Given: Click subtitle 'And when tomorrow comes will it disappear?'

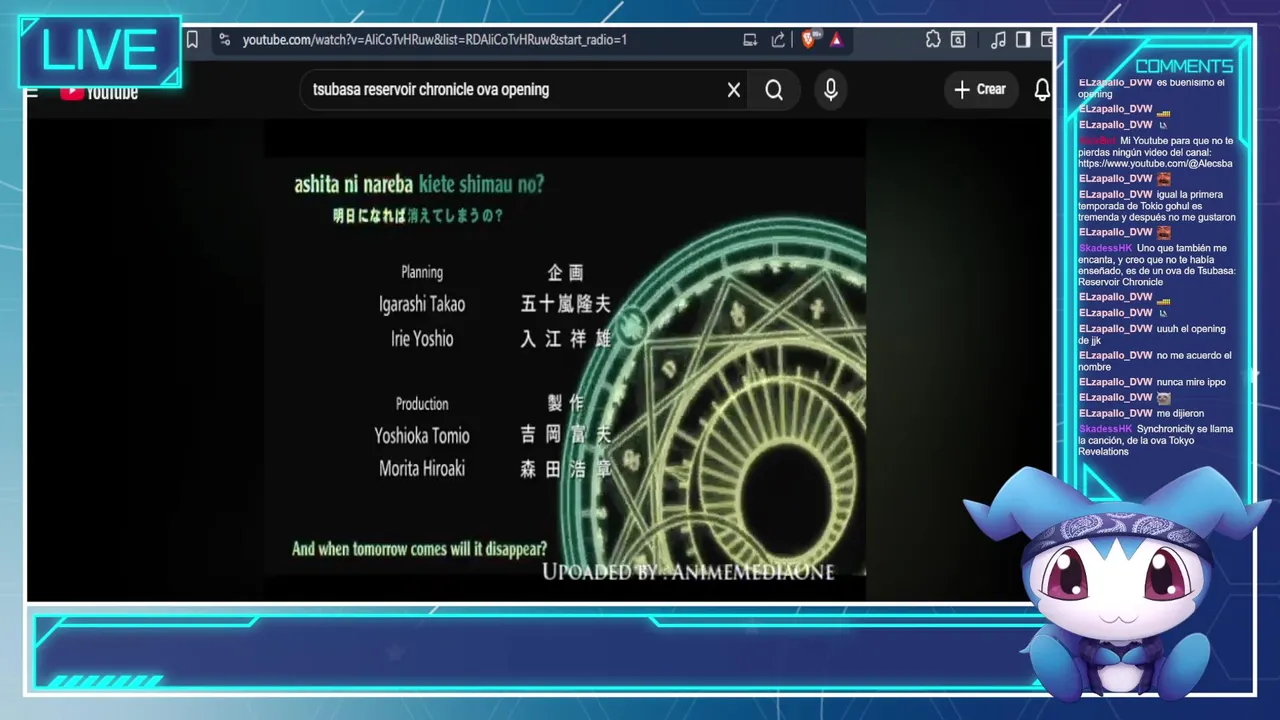Looking at the screenshot, I should pos(420,549).
